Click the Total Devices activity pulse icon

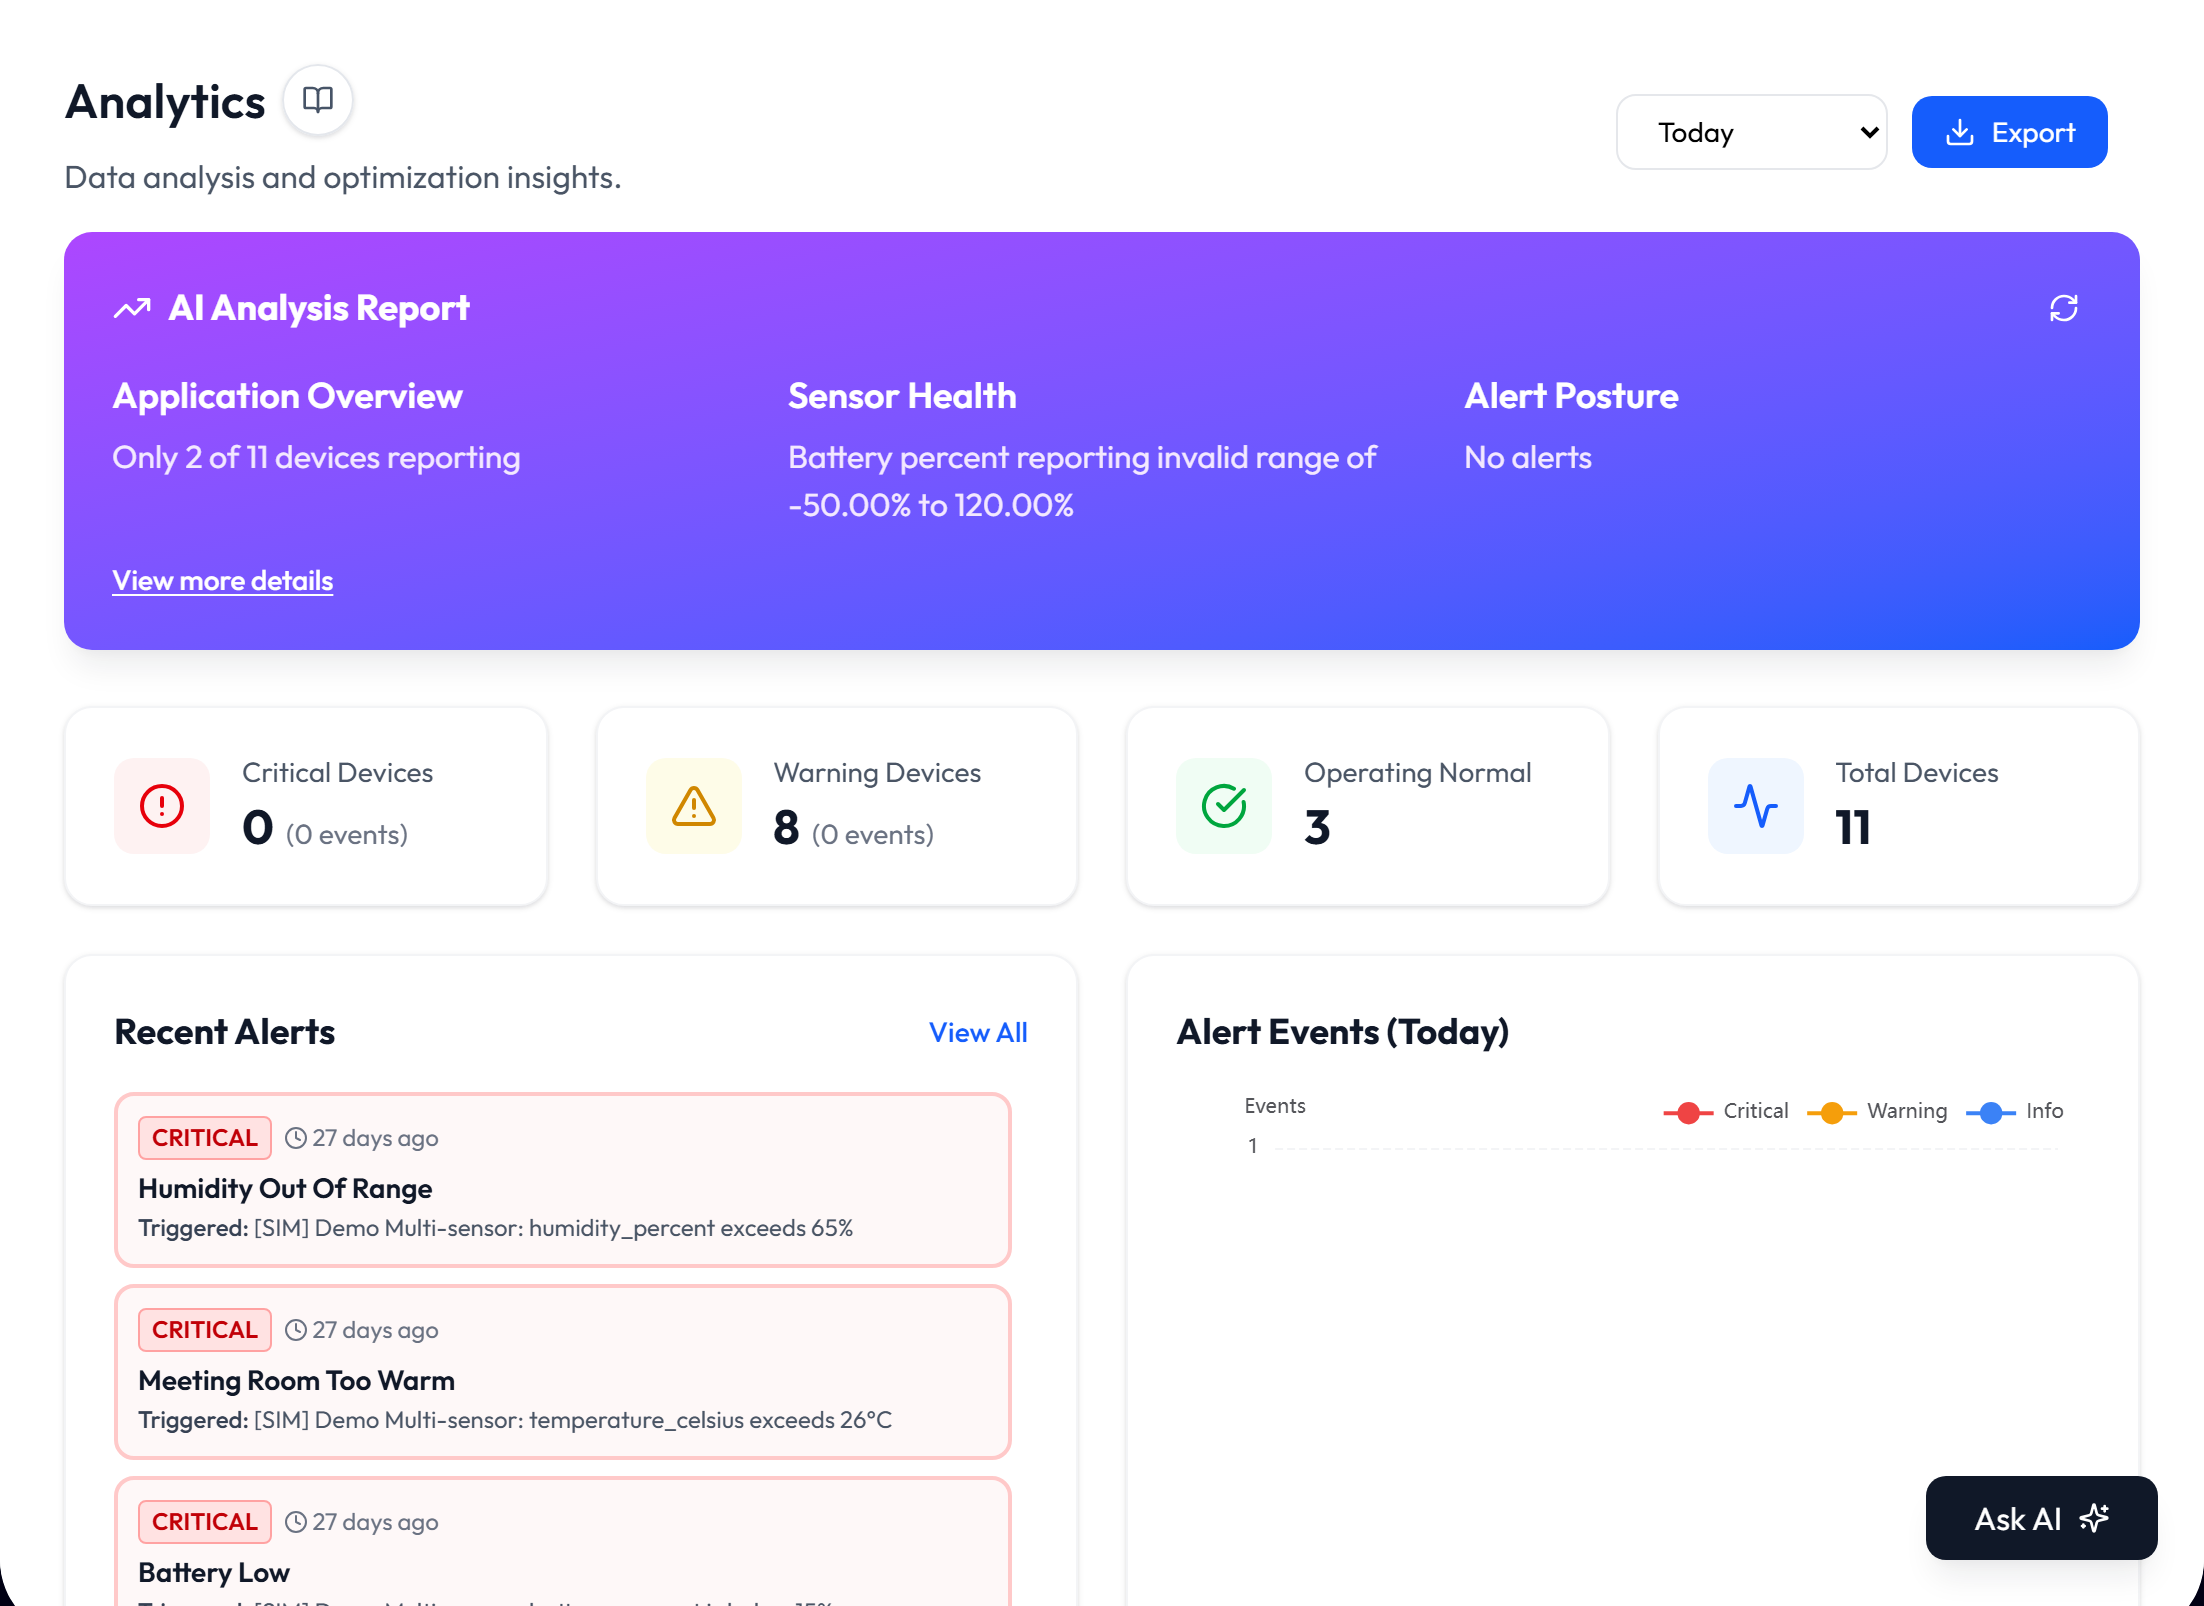[x=1756, y=806]
